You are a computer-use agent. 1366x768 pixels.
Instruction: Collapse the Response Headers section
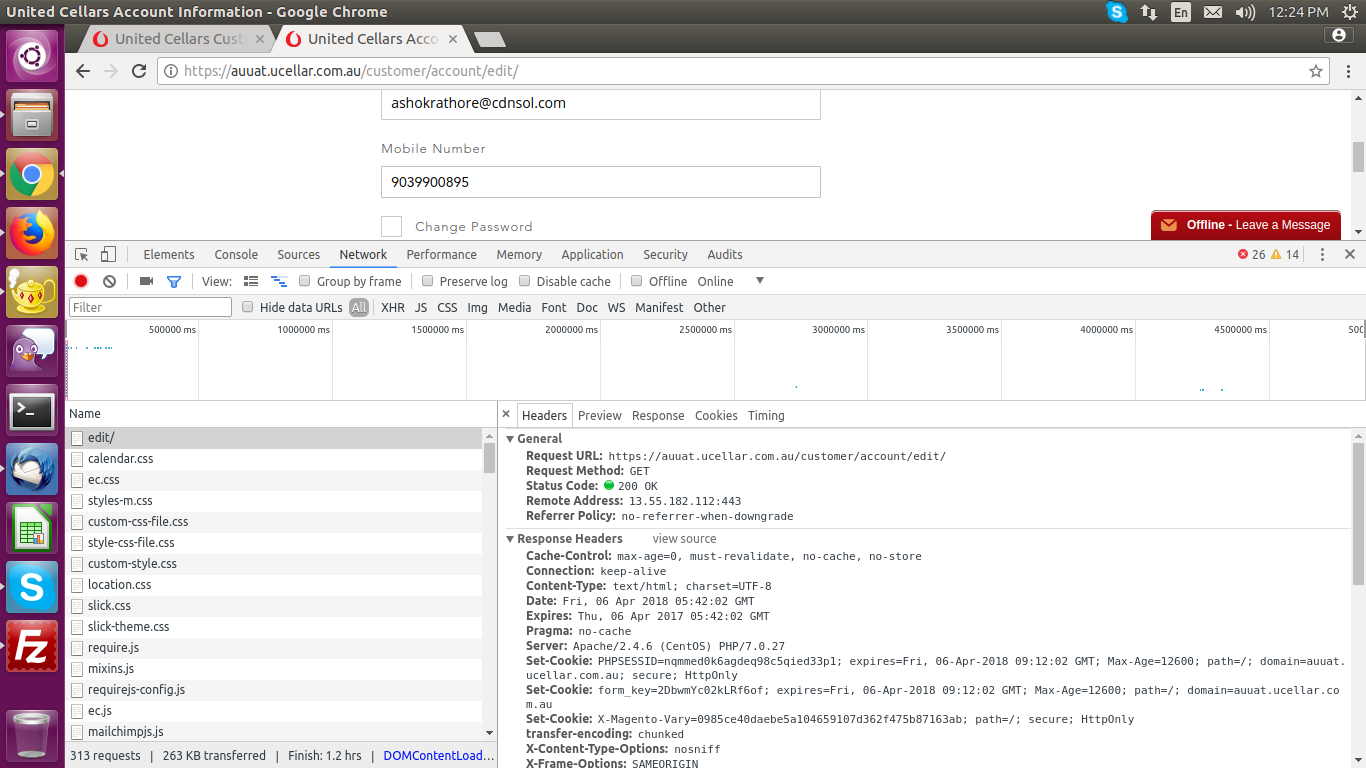[509, 538]
